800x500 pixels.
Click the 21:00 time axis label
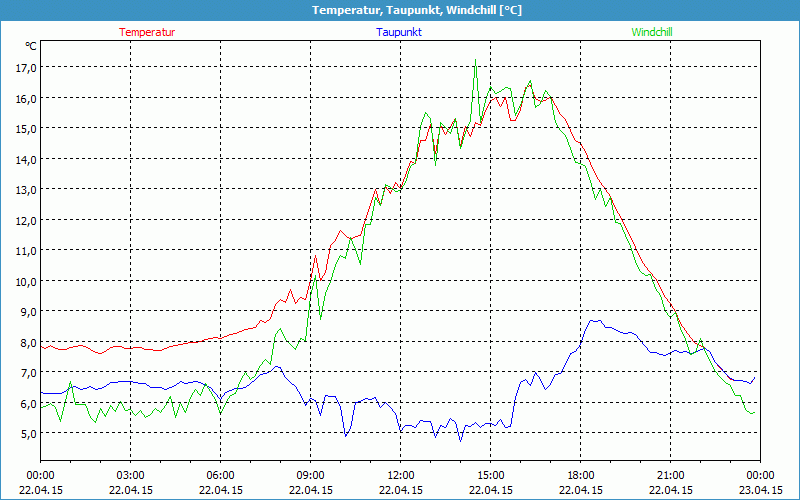coord(670,475)
